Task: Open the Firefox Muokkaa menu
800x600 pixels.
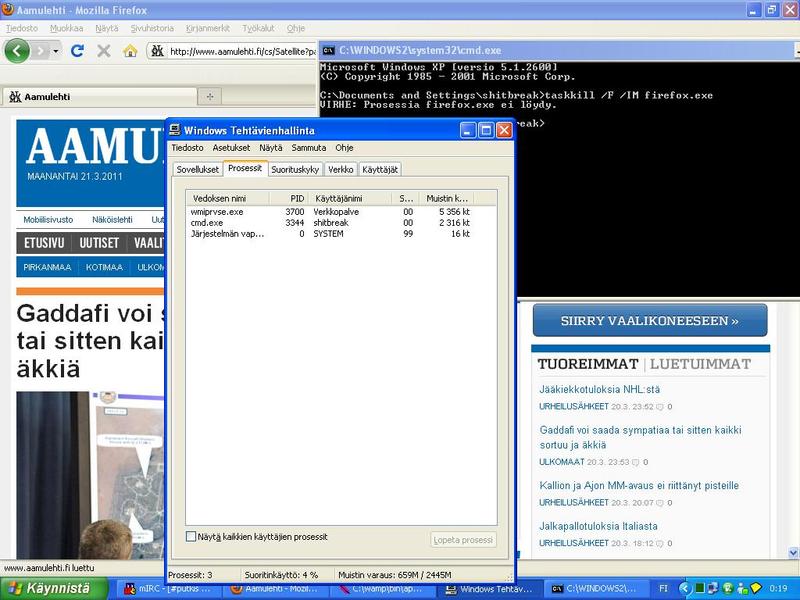Action: (x=66, y=29)
